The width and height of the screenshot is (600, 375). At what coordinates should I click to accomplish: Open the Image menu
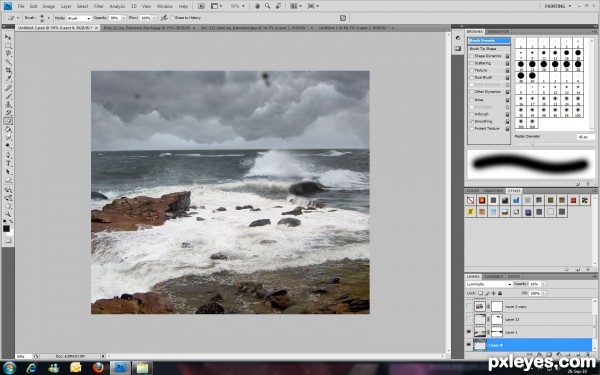(x=49, y=7)
